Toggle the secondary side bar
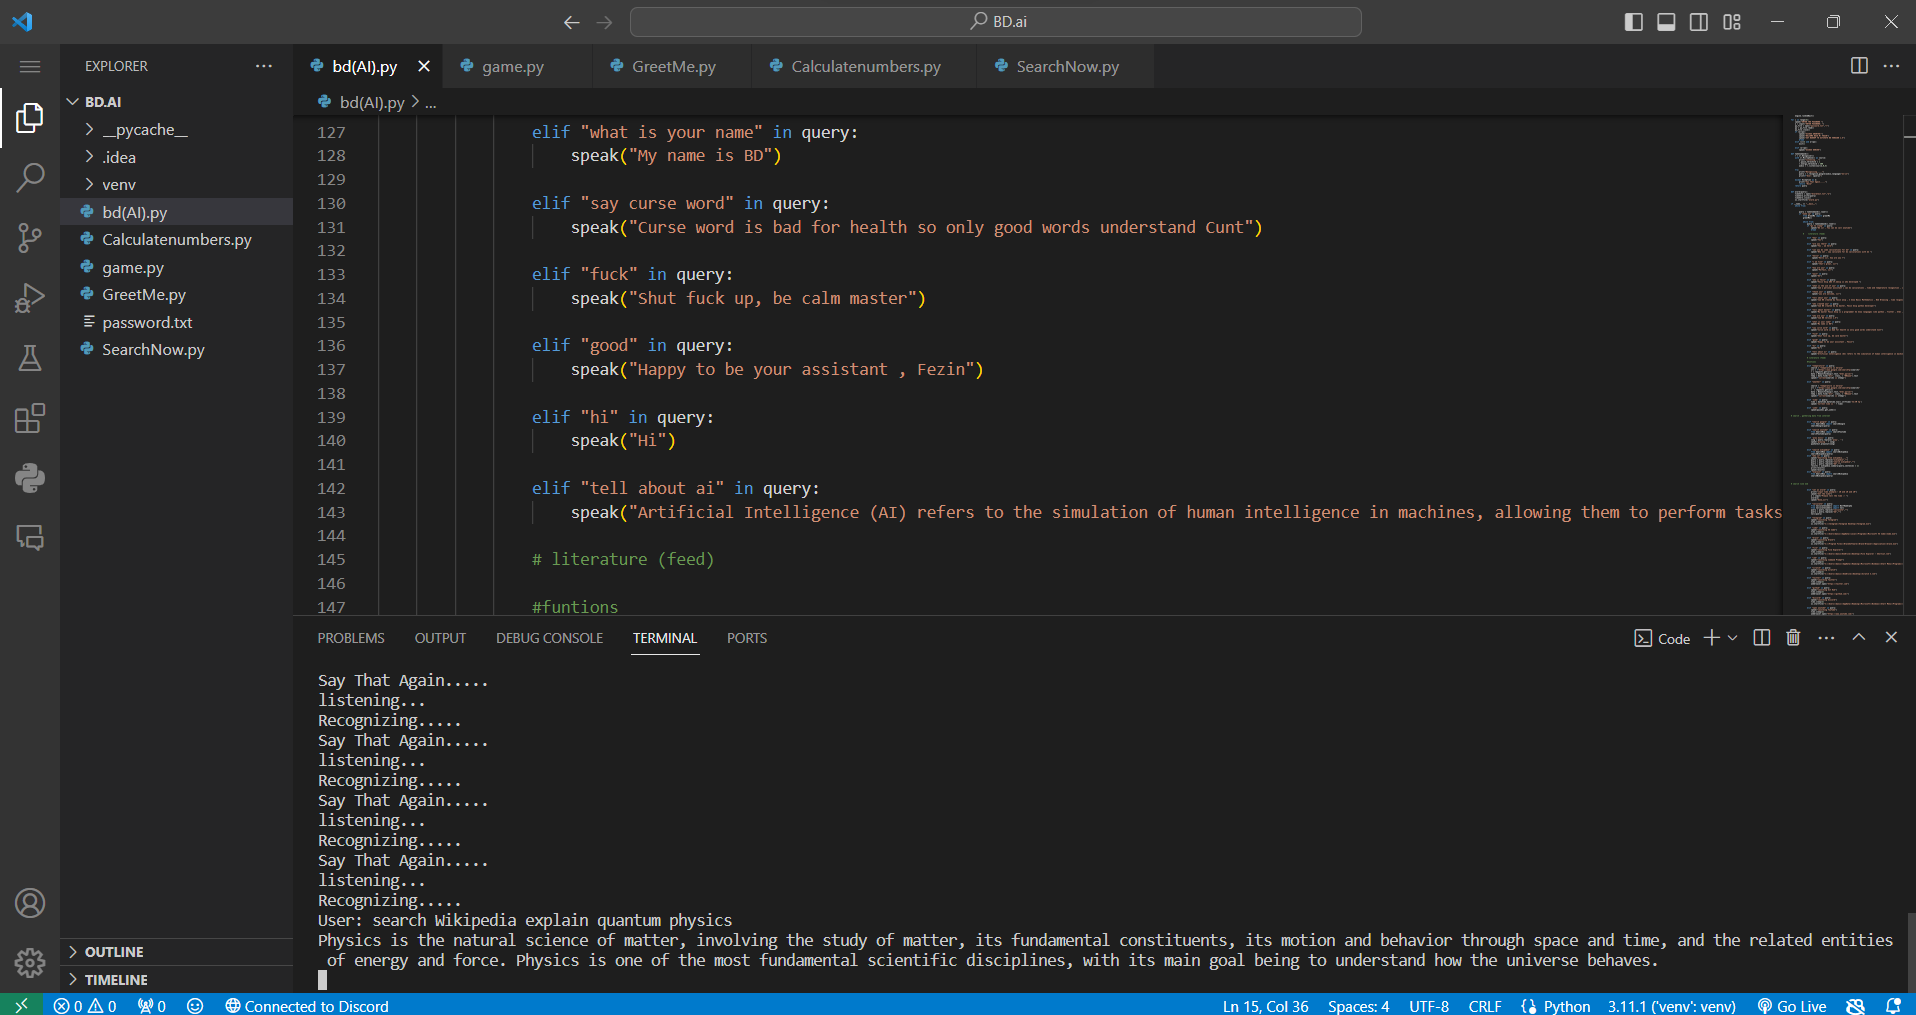 click(x=1699, y=22)
